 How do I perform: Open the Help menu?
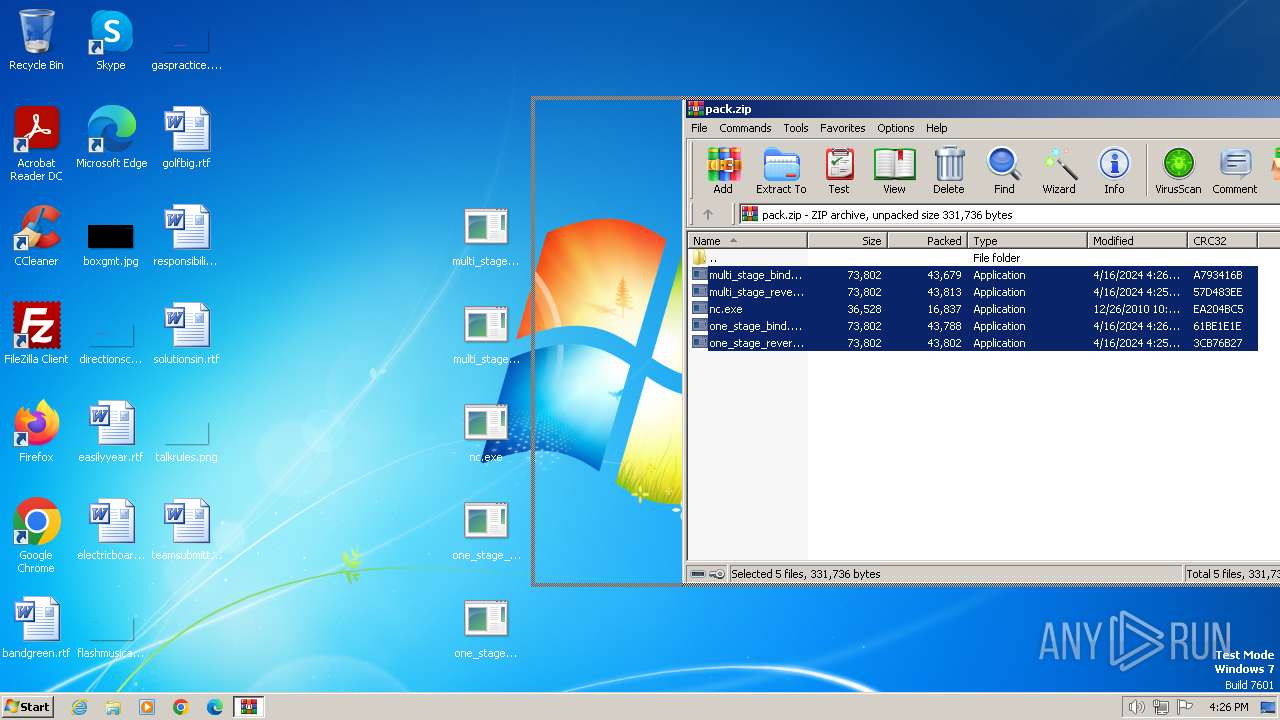click(937, 128)
